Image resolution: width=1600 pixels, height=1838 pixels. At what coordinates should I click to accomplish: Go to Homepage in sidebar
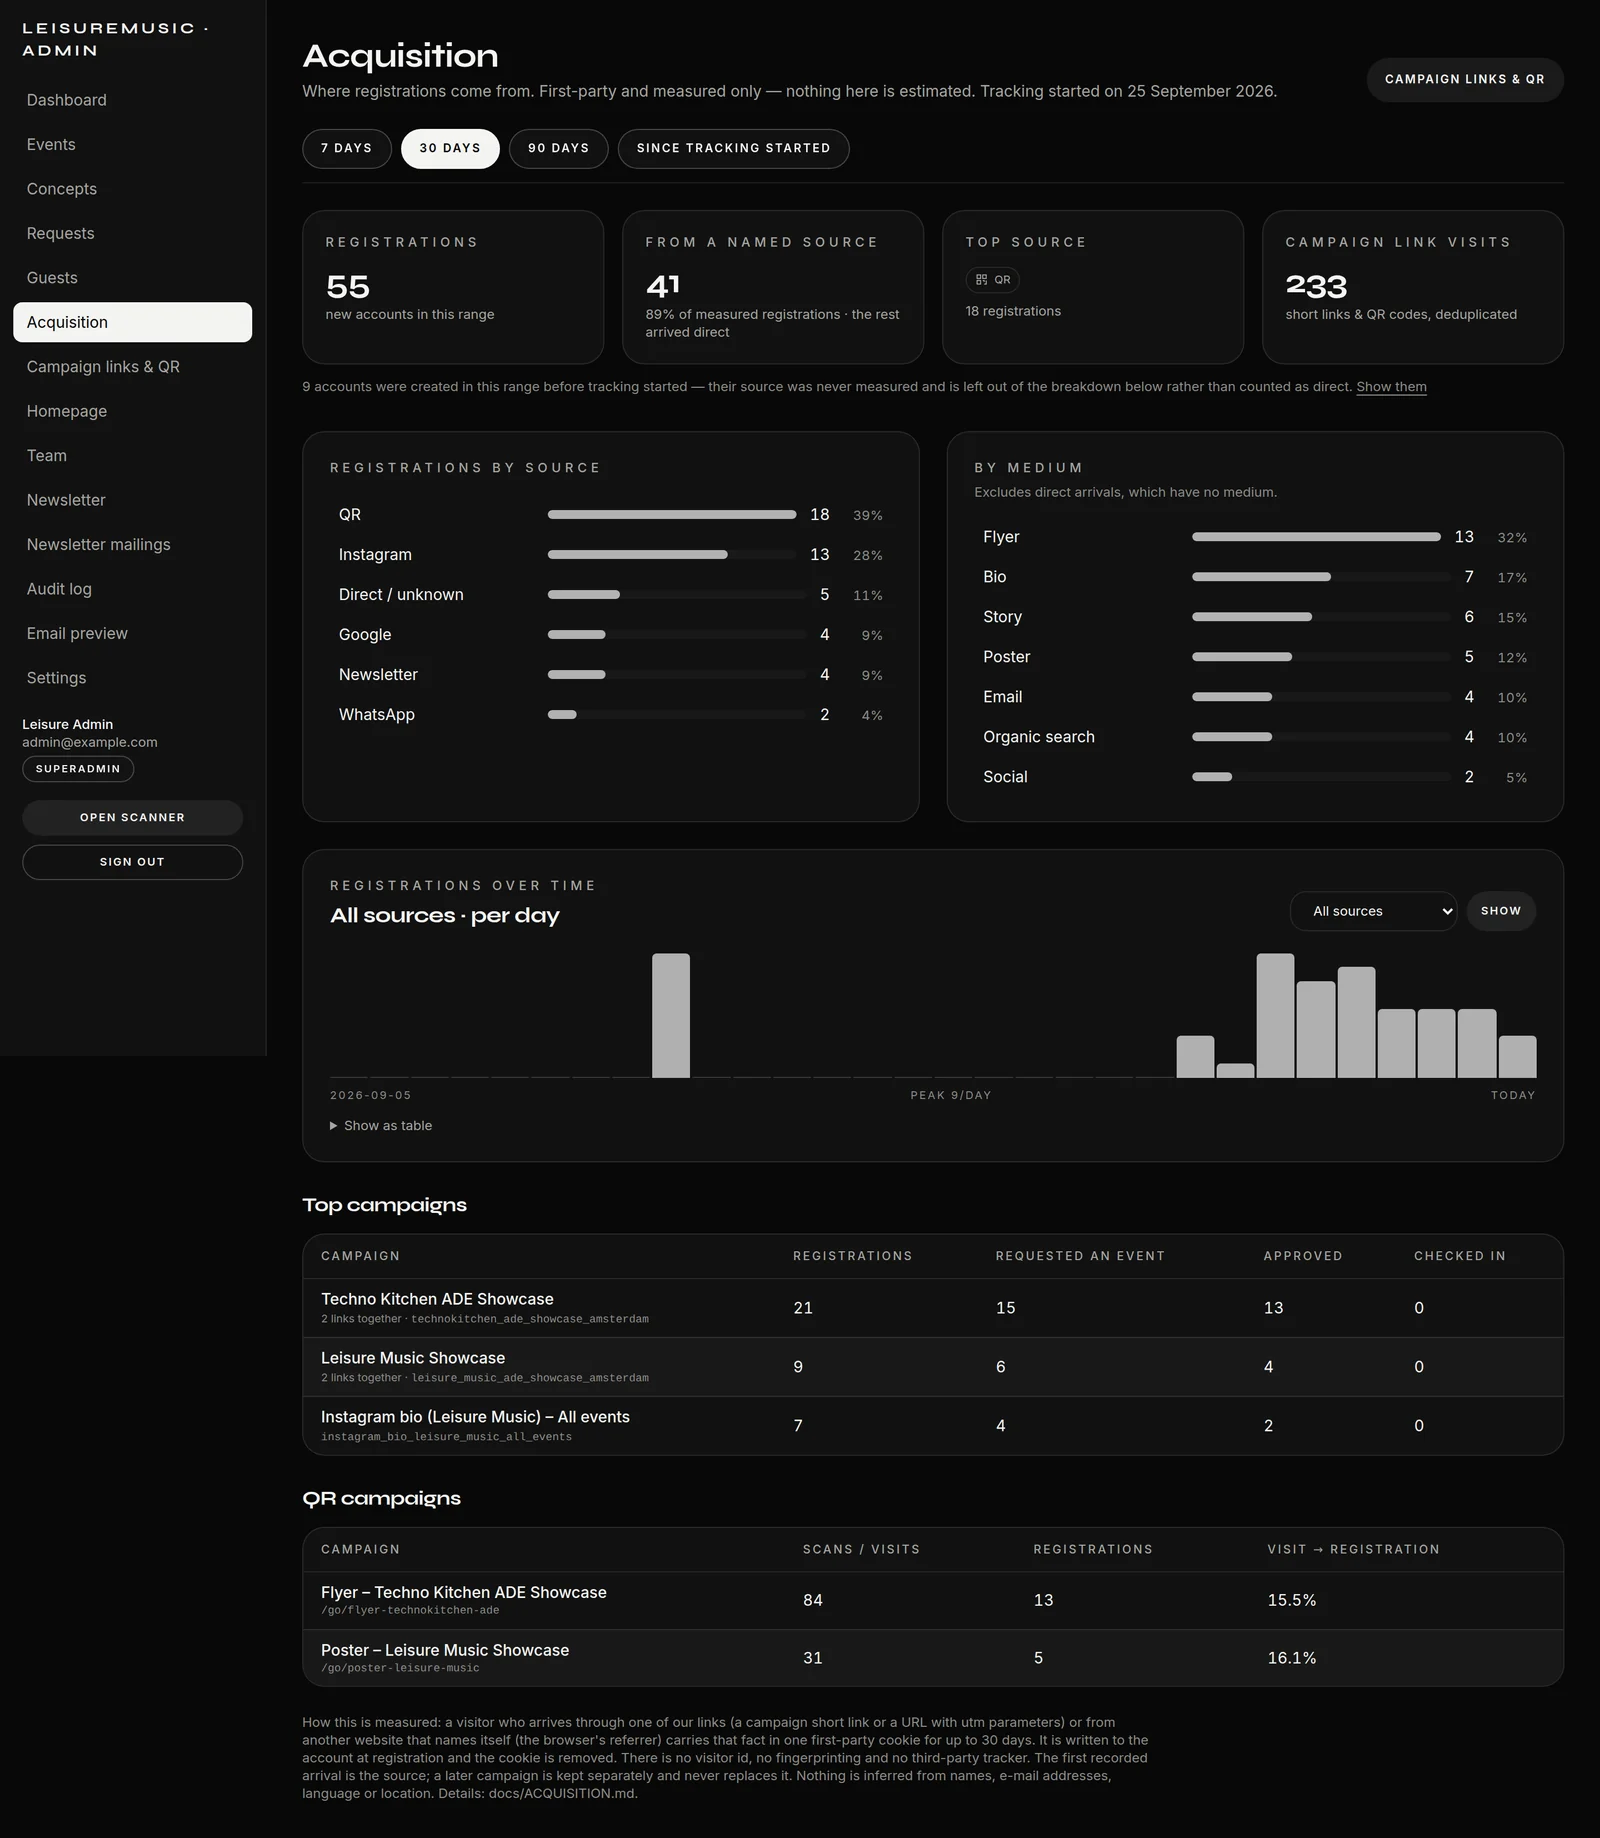click(132, 411)
